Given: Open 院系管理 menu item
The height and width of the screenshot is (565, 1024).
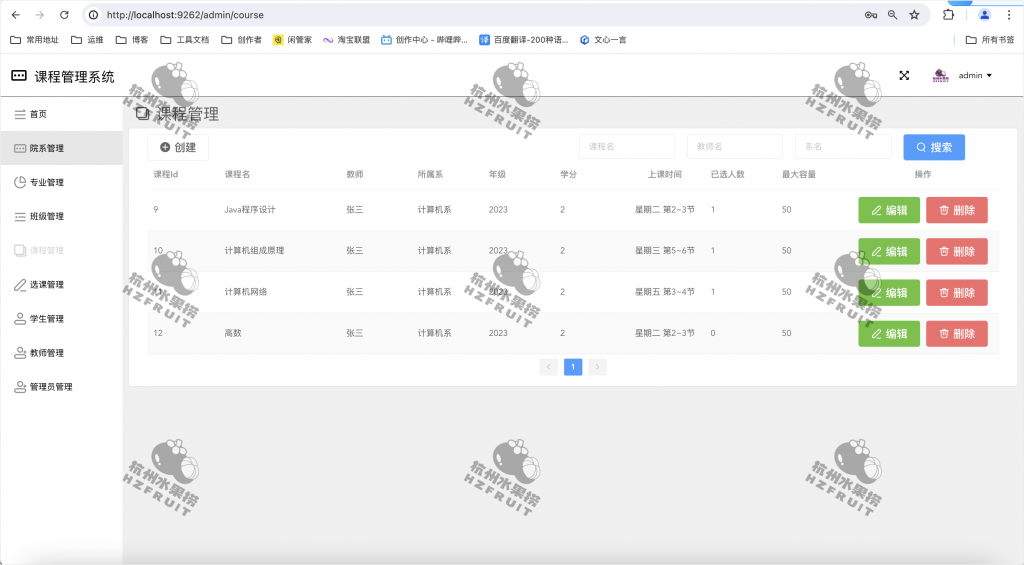Looking at the screenshot, I should tap(61, 148).
